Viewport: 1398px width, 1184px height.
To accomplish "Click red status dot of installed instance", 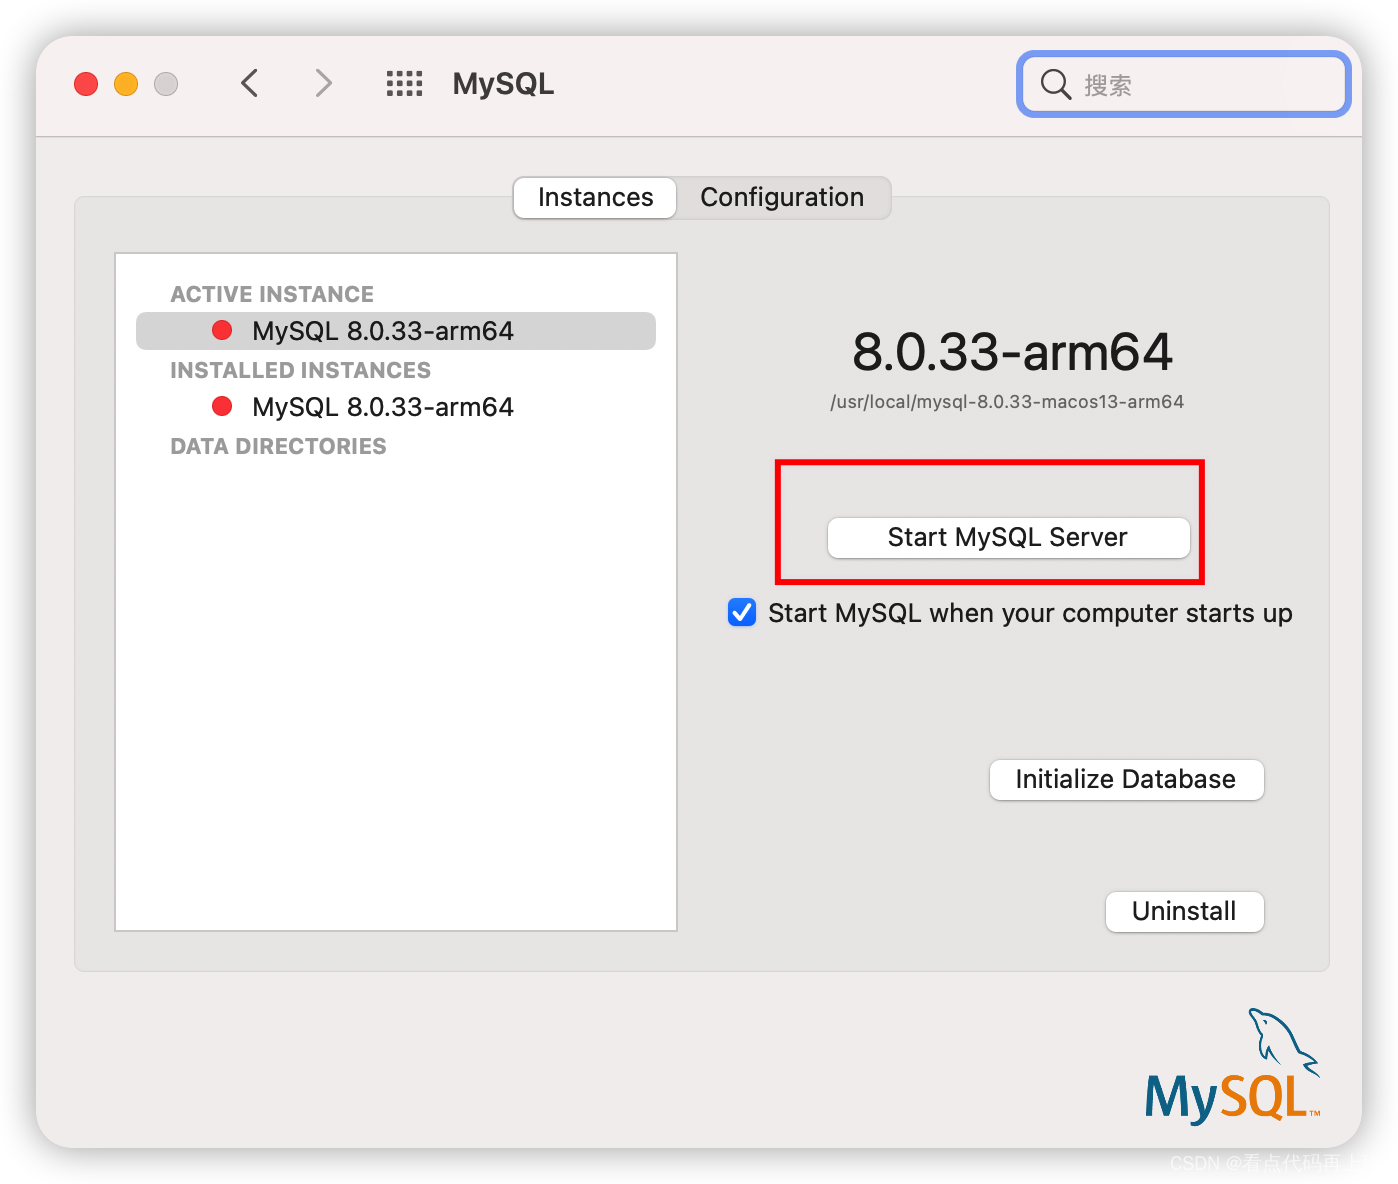I will (222, 406).
